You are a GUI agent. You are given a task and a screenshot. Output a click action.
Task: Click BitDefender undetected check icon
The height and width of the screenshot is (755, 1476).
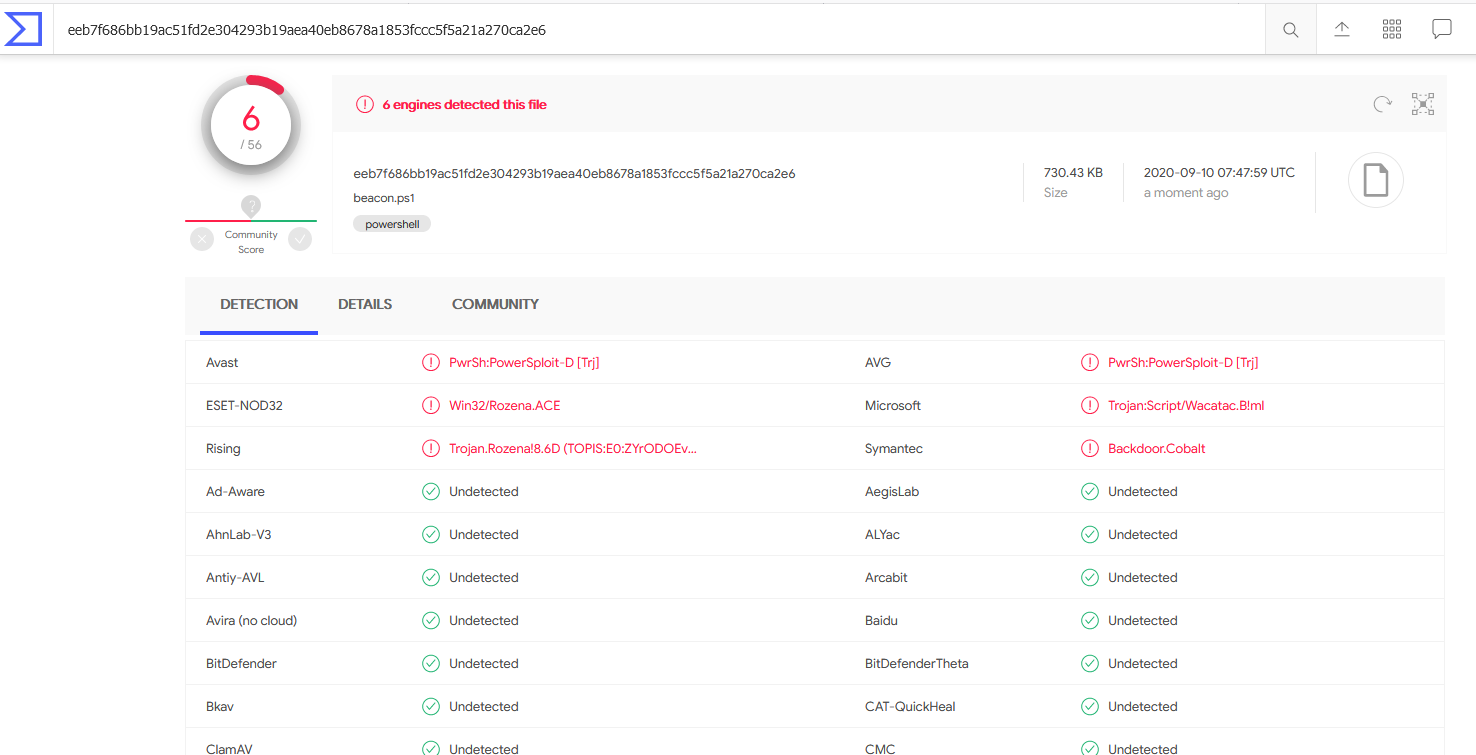tap(431, 664)
